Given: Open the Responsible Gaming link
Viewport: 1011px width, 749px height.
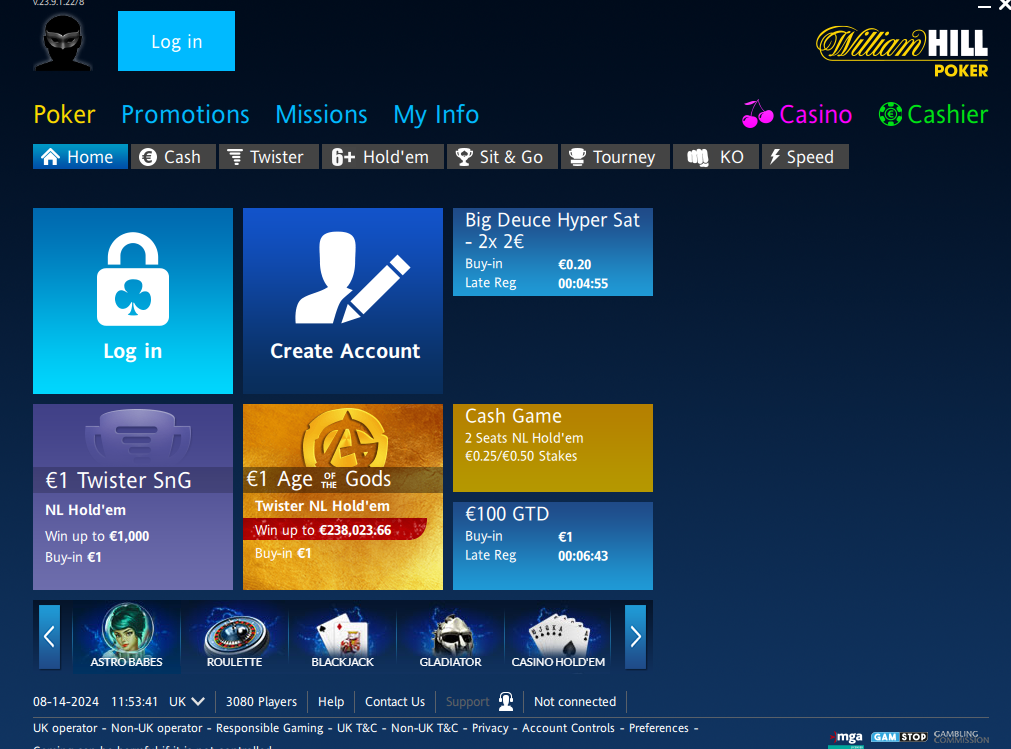Looking at the screenshot, I should pos(270,728).
